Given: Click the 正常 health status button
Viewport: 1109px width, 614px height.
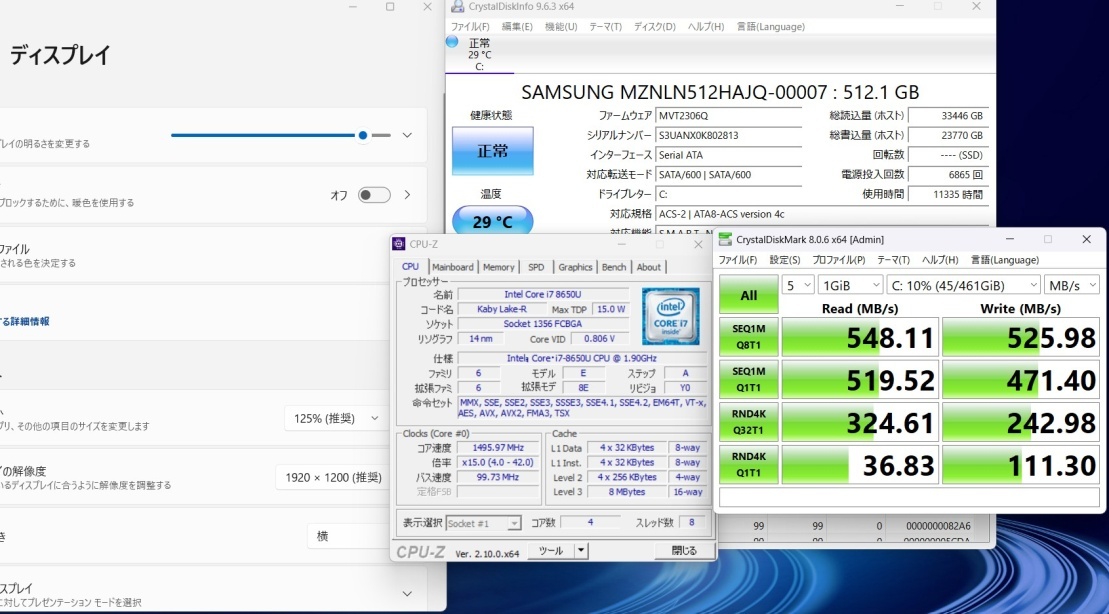Looking at the screenshot, I should (x=493, y=151).
